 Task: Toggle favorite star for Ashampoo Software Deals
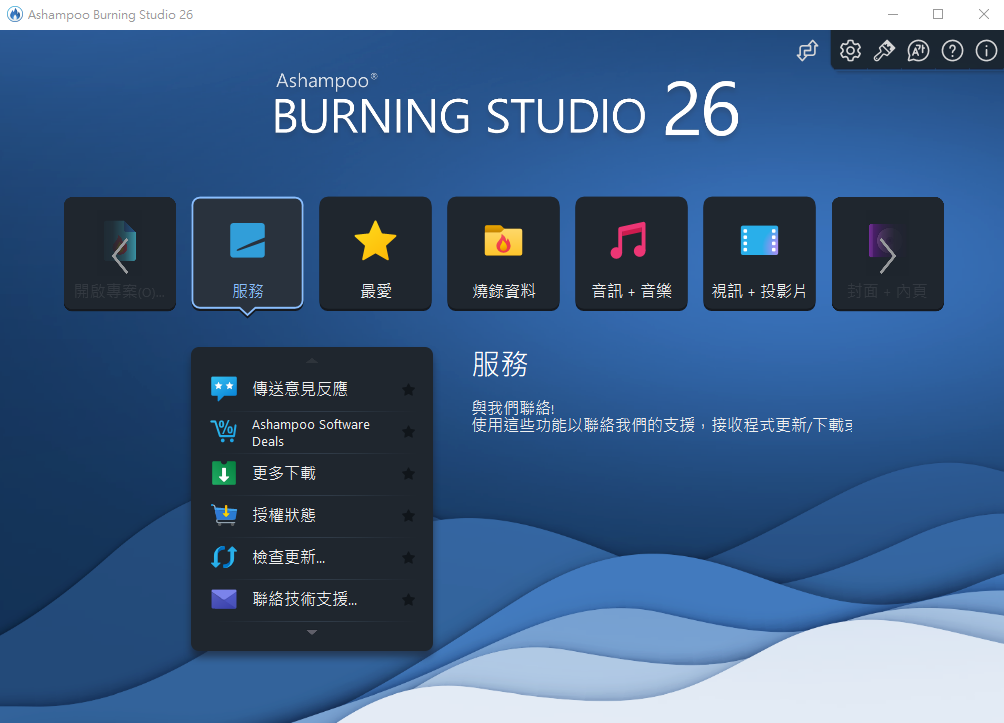click(x=409, y=432)
